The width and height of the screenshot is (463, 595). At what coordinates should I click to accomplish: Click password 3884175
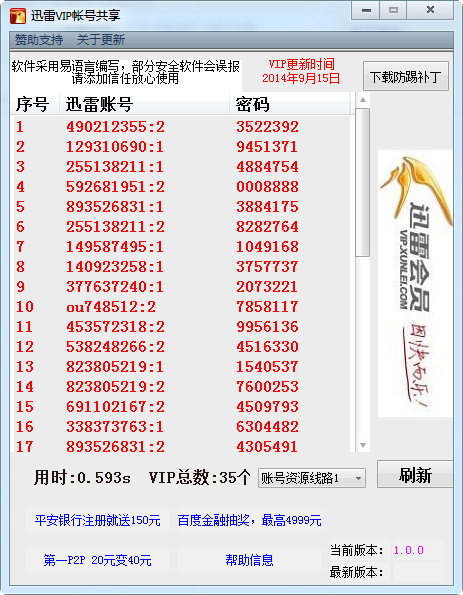268,207
